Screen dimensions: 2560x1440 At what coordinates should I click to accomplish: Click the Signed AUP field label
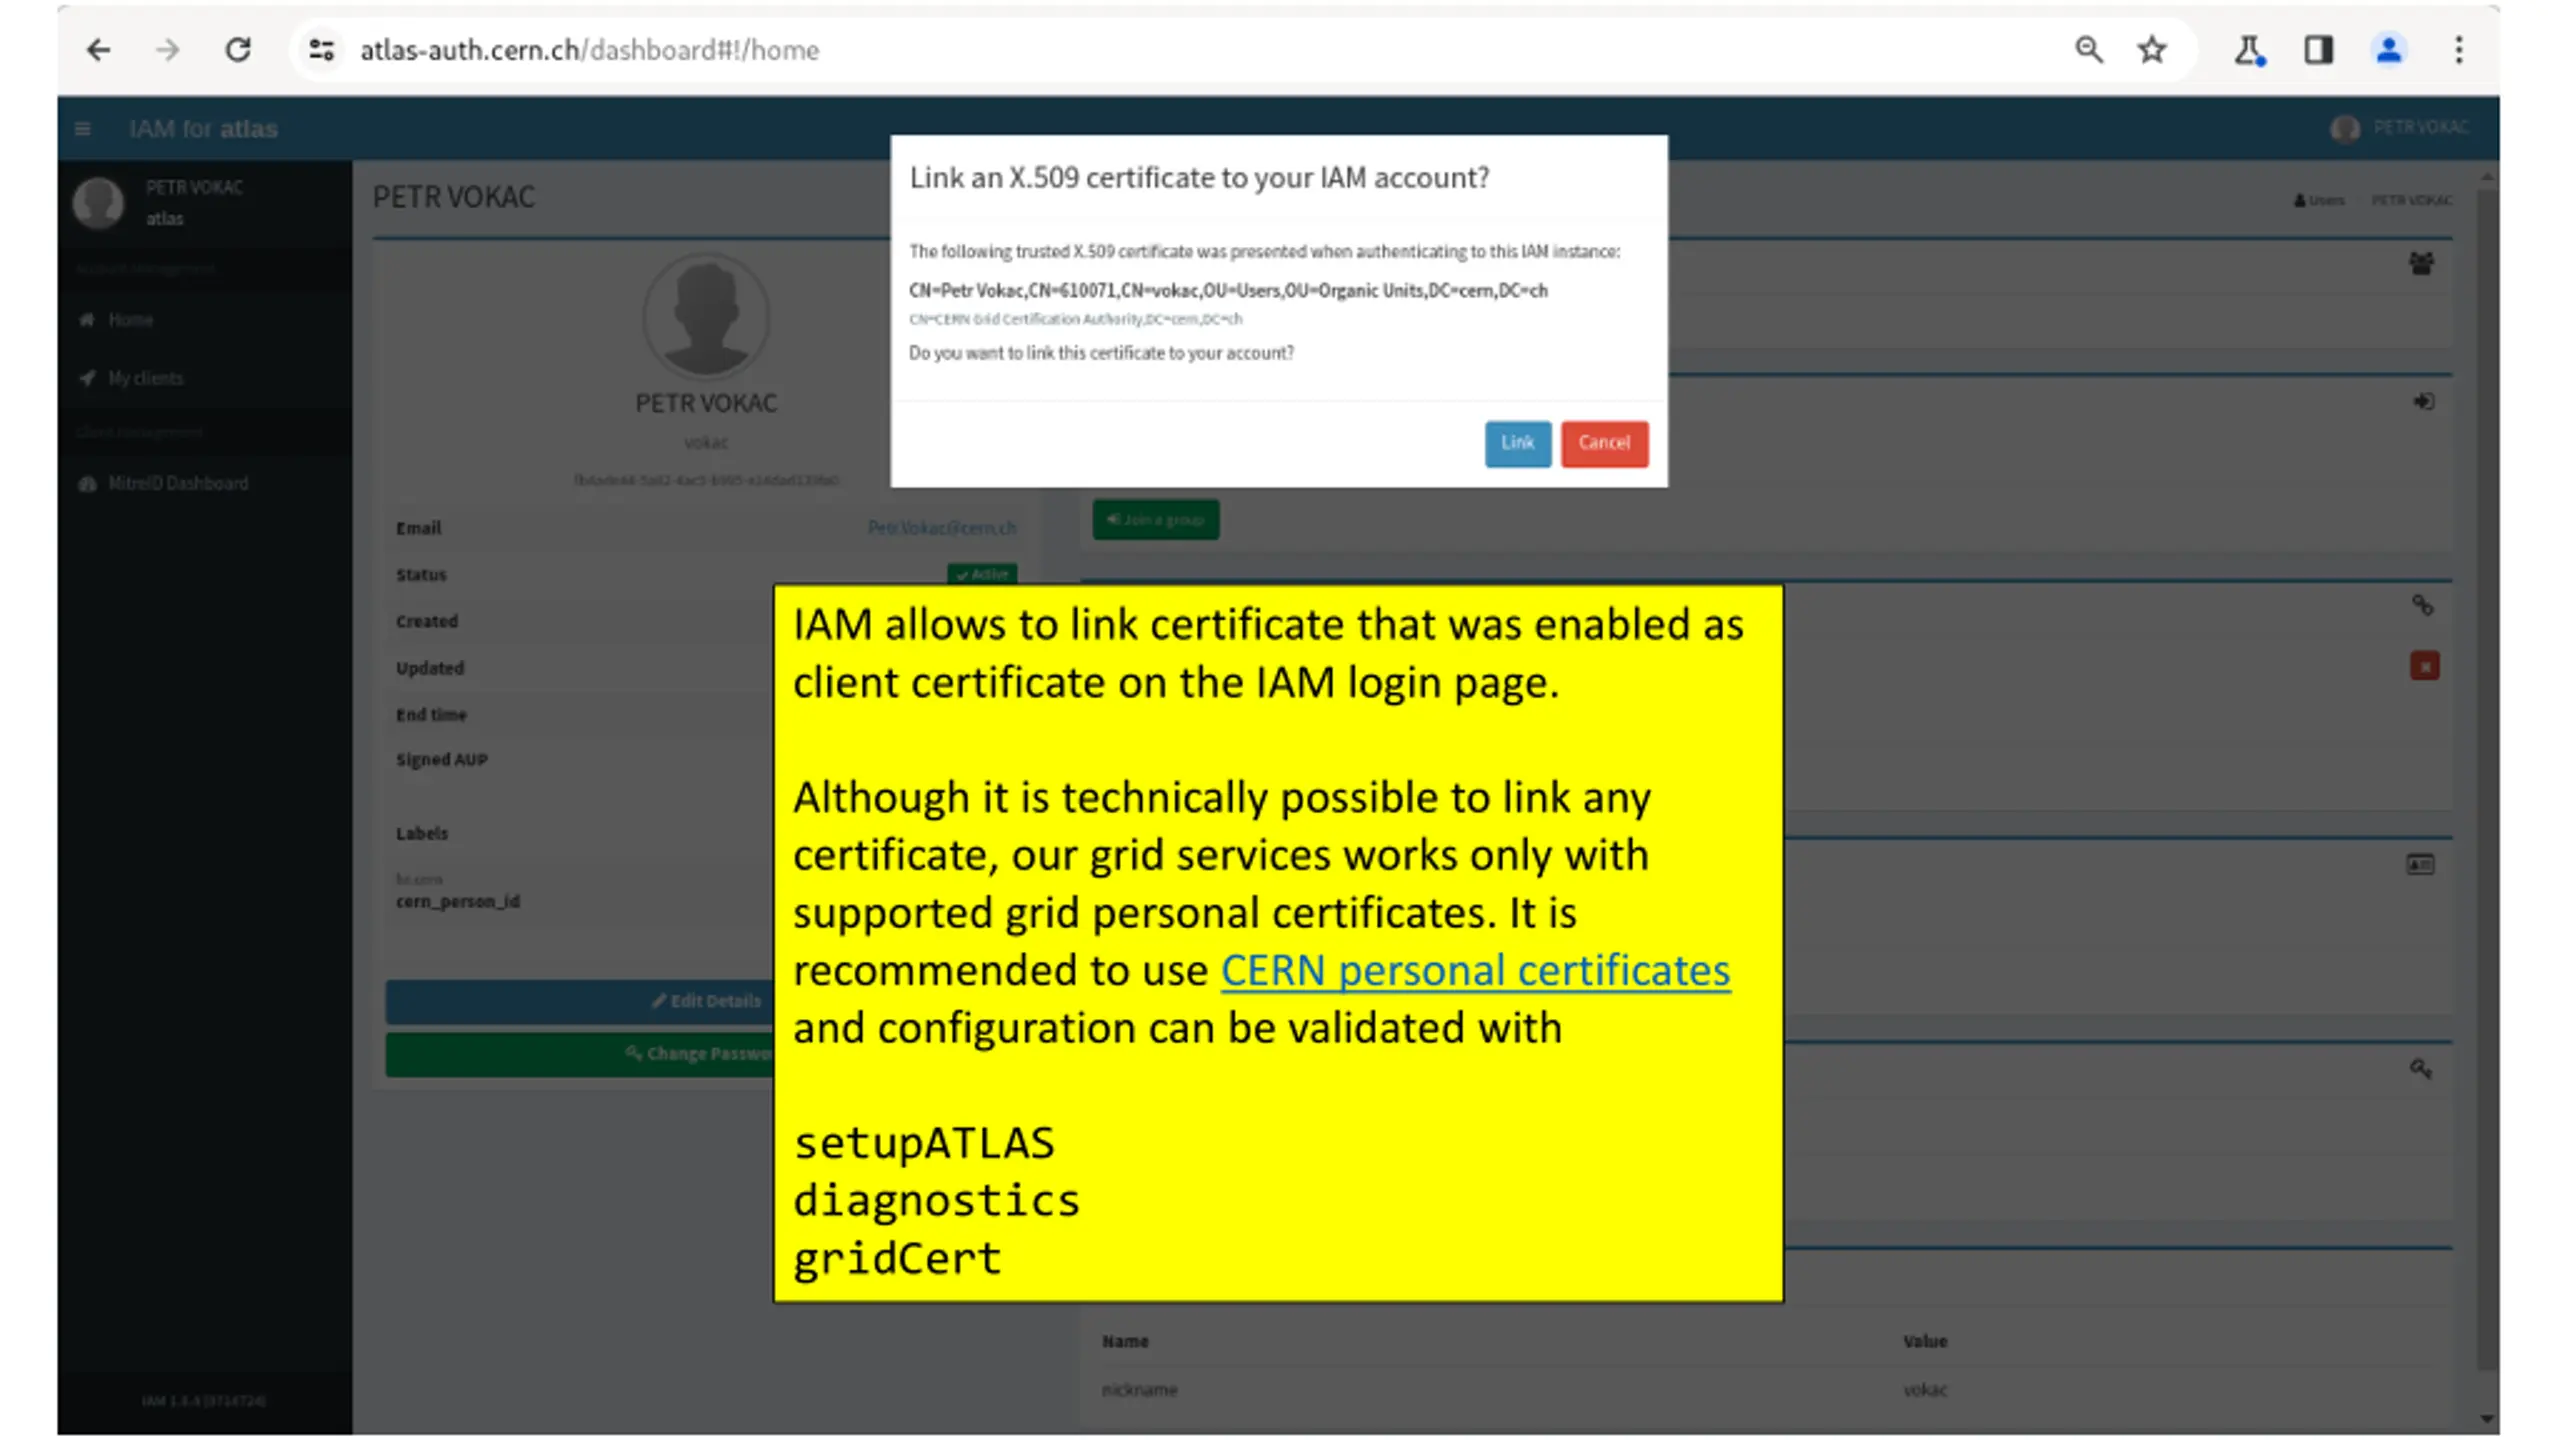(441, 760)
